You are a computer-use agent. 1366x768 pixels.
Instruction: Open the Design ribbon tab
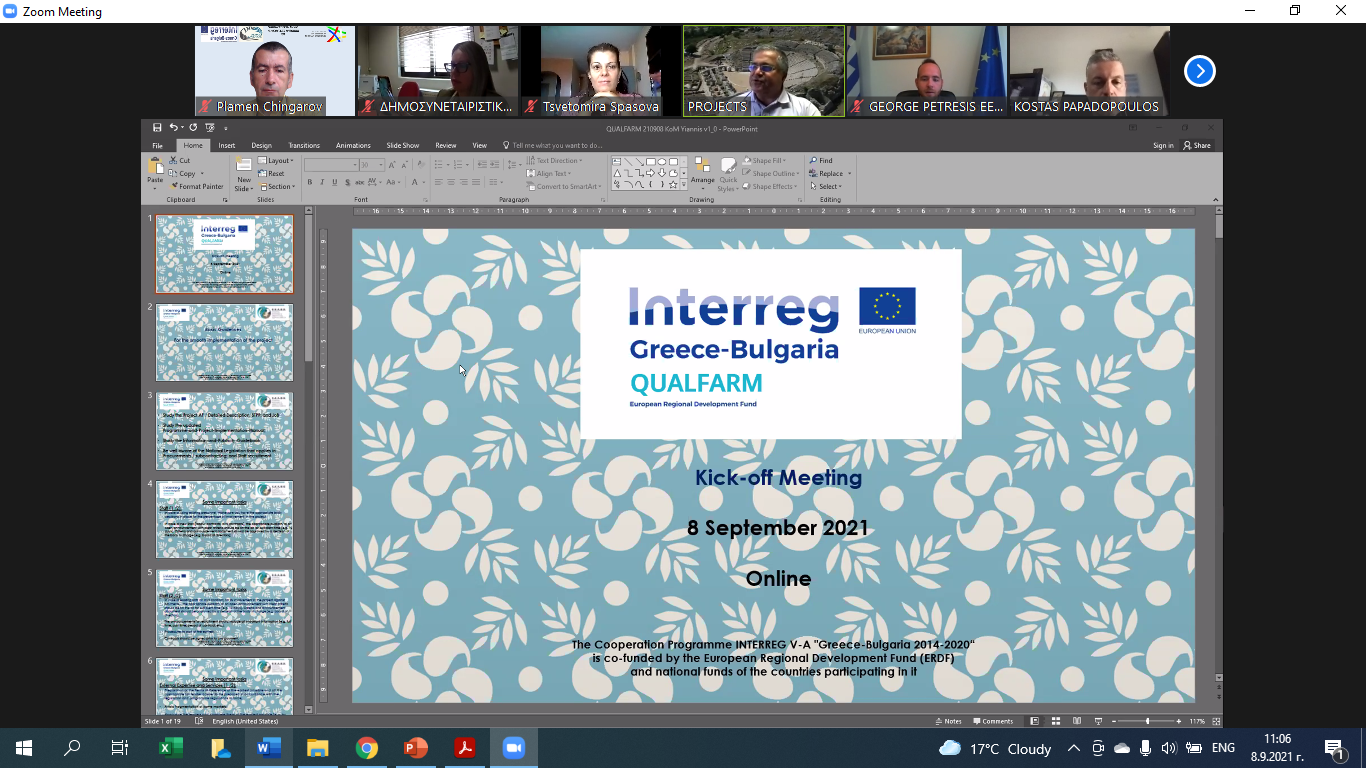pos(261,145)
